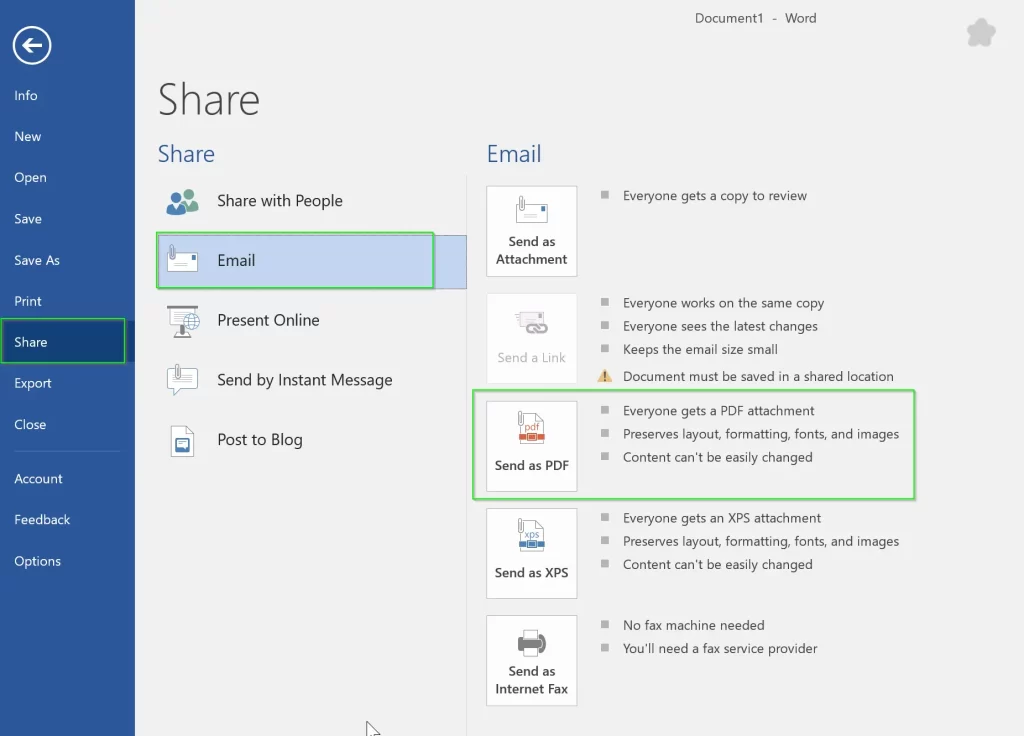The image size is (1024, 736).
Task: Click the Send as Attachment icon
Action: point(531,211)
